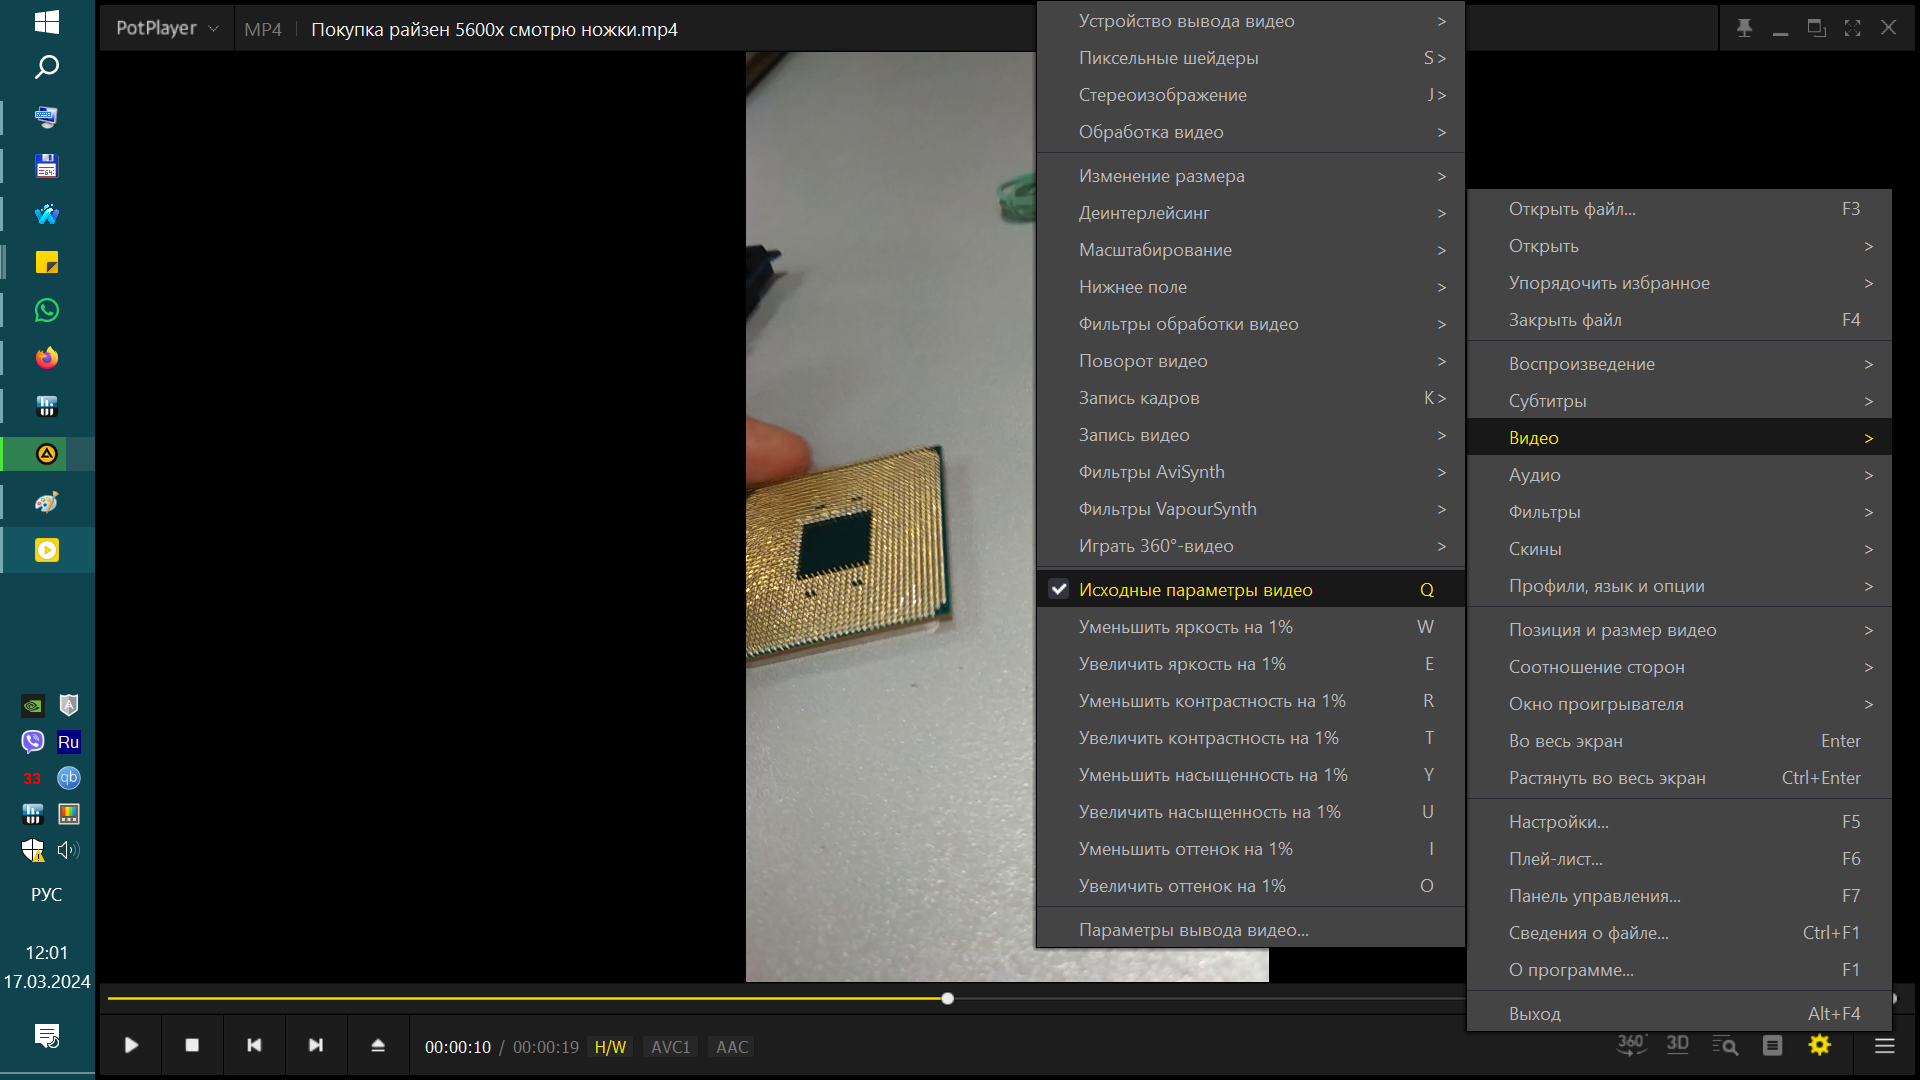Click the Play button

pos(131,1045)
